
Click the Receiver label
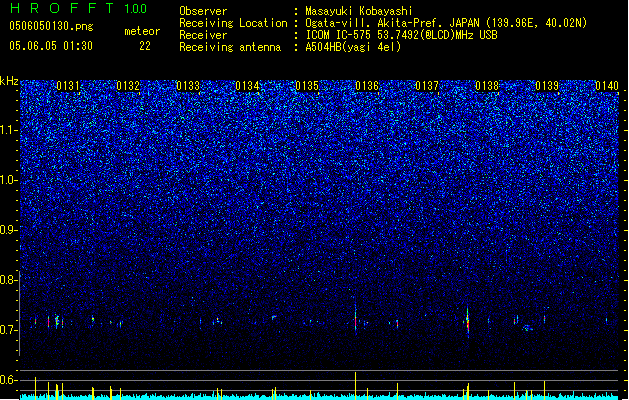point(203,35)
